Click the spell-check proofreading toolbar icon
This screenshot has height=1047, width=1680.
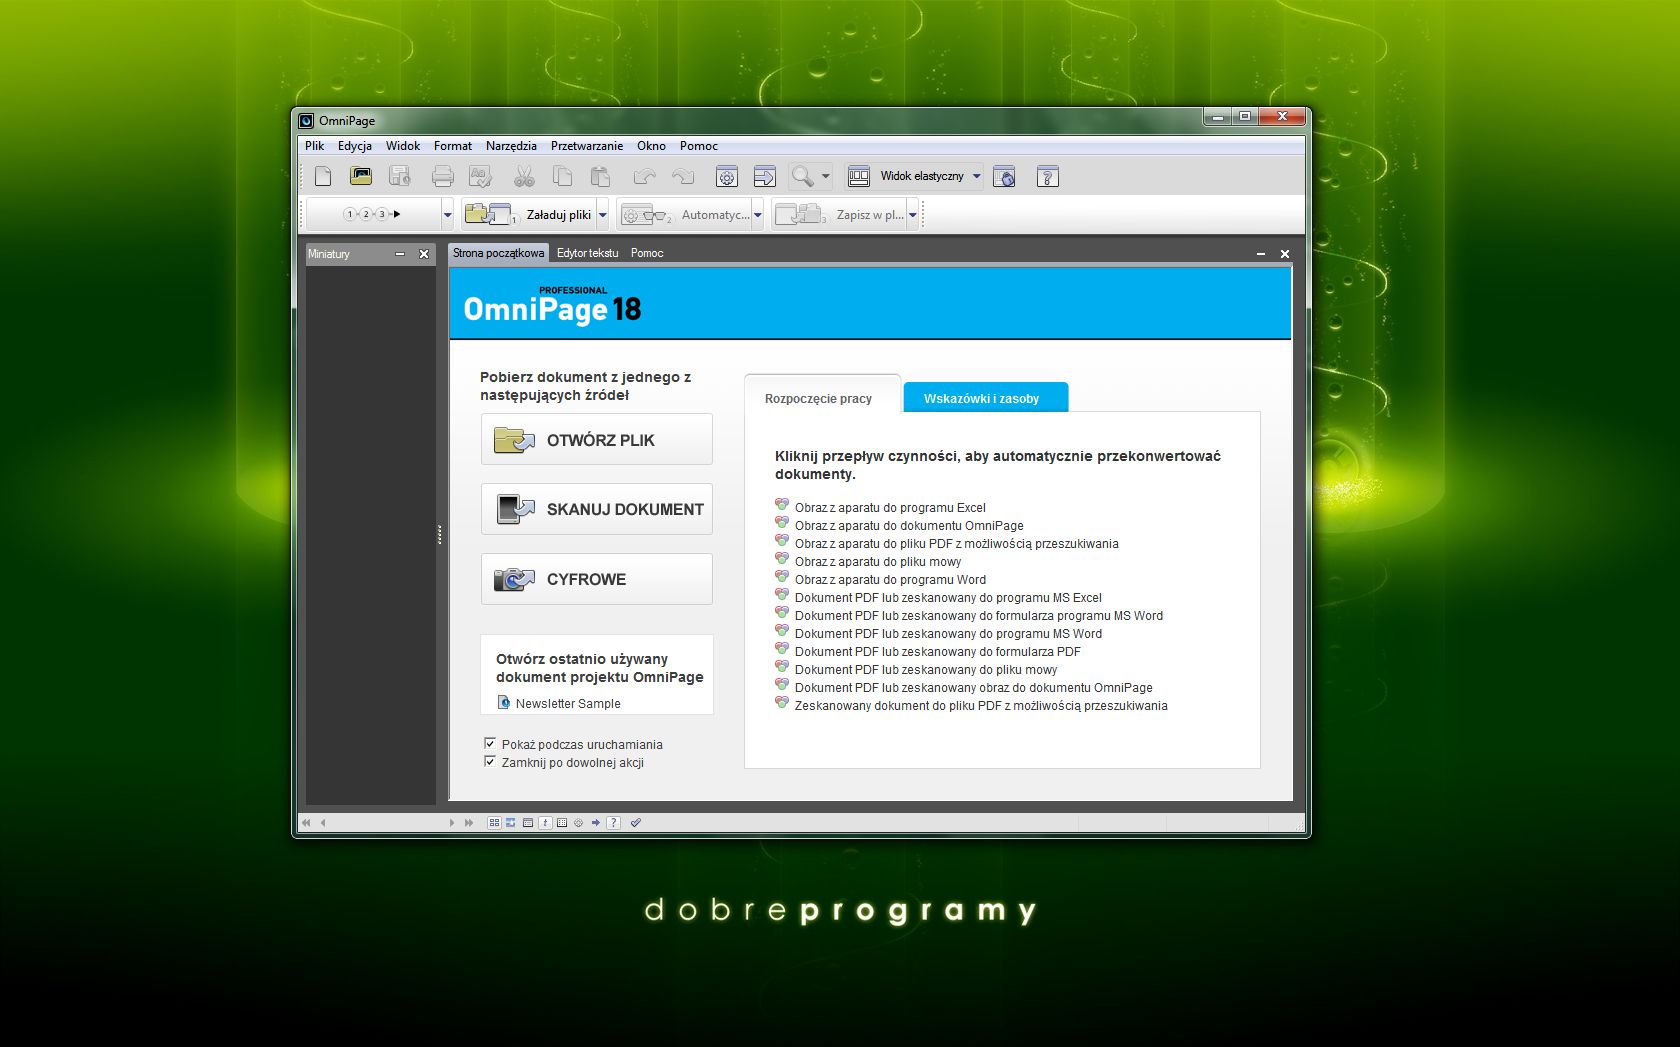point(481,177)
